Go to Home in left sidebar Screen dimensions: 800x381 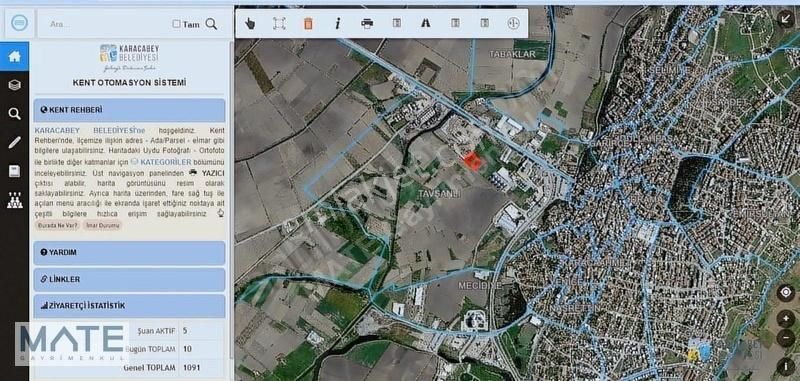14,57
